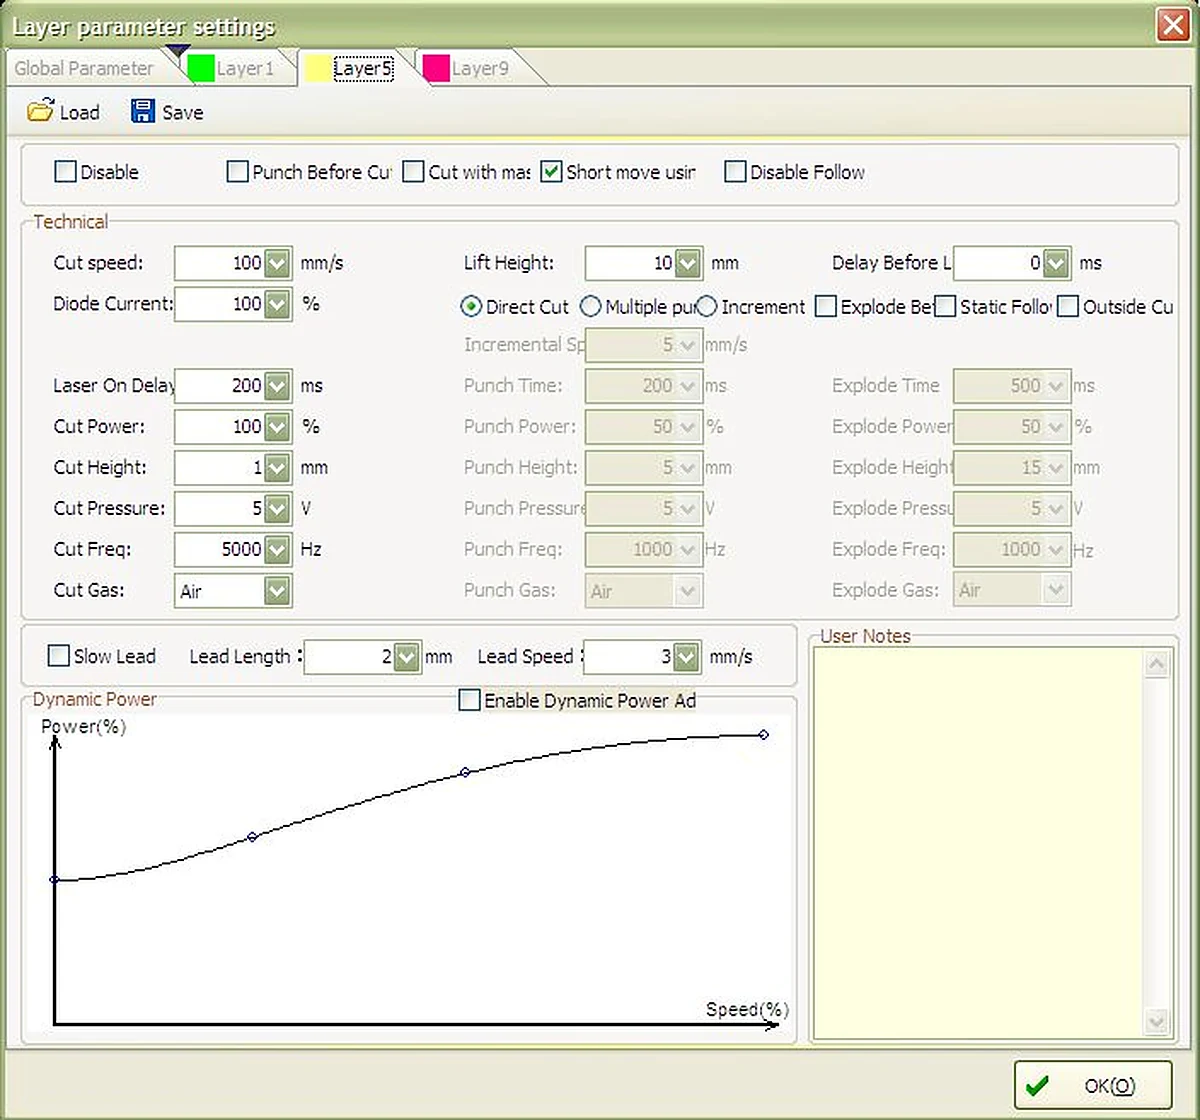1200x1120 pixels.
Task: Open the Lead Speed dropdown arrow
Action: tap(686, 657)
